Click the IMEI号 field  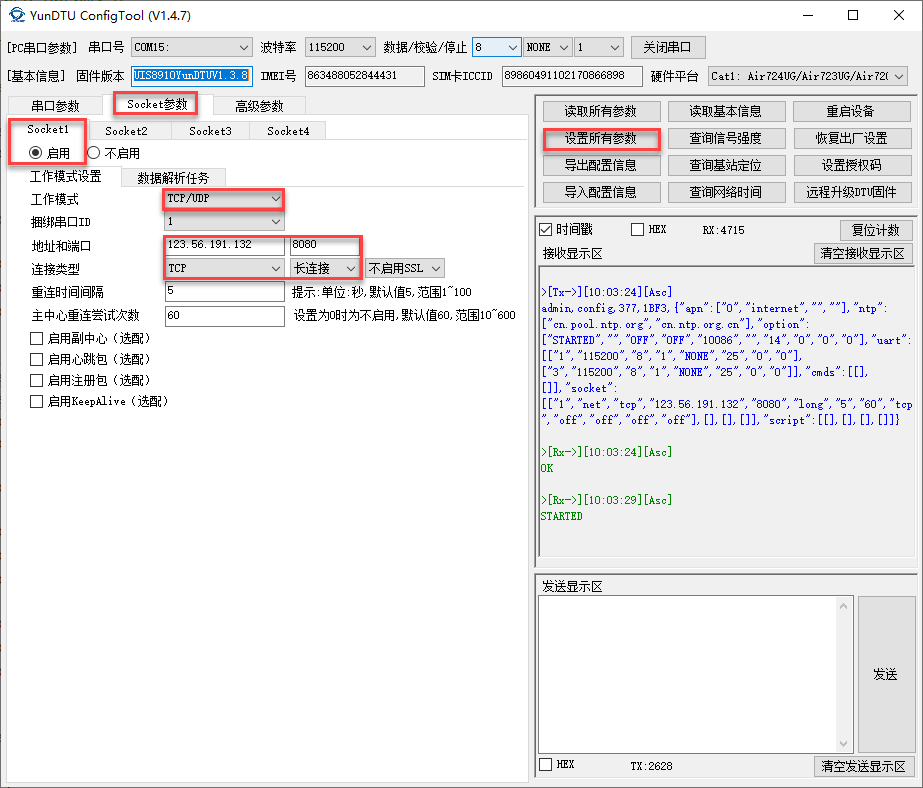pos(364,76)
